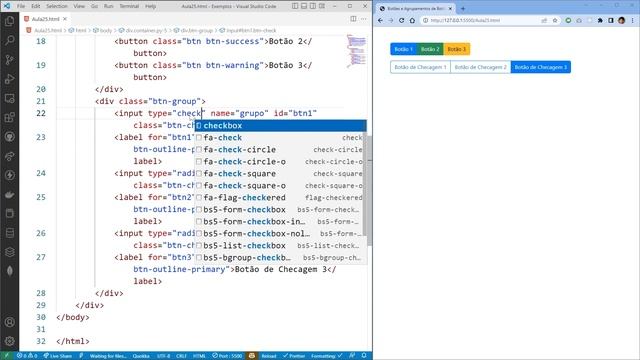The height and width of the screenshot is (360, 640).
Task: Open the Extensions view
Action: [9, 118]
